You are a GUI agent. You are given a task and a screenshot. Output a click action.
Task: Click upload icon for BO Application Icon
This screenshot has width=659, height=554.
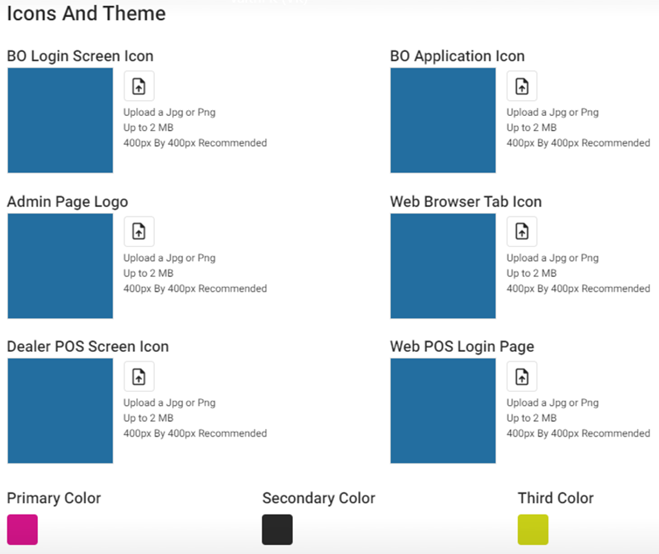(521, 86)
